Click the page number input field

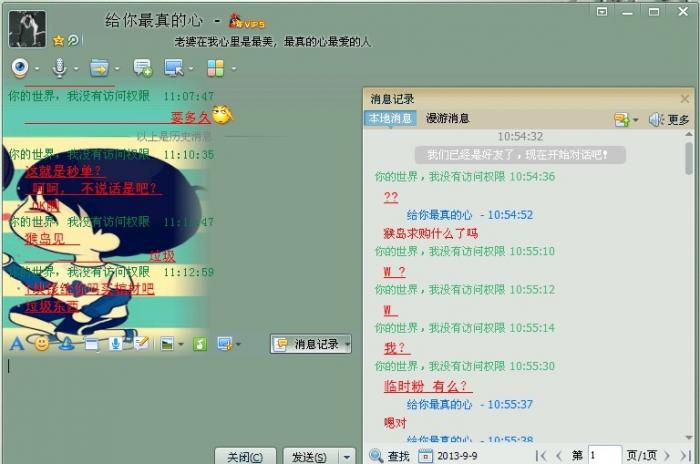click(x=605, y=456)
